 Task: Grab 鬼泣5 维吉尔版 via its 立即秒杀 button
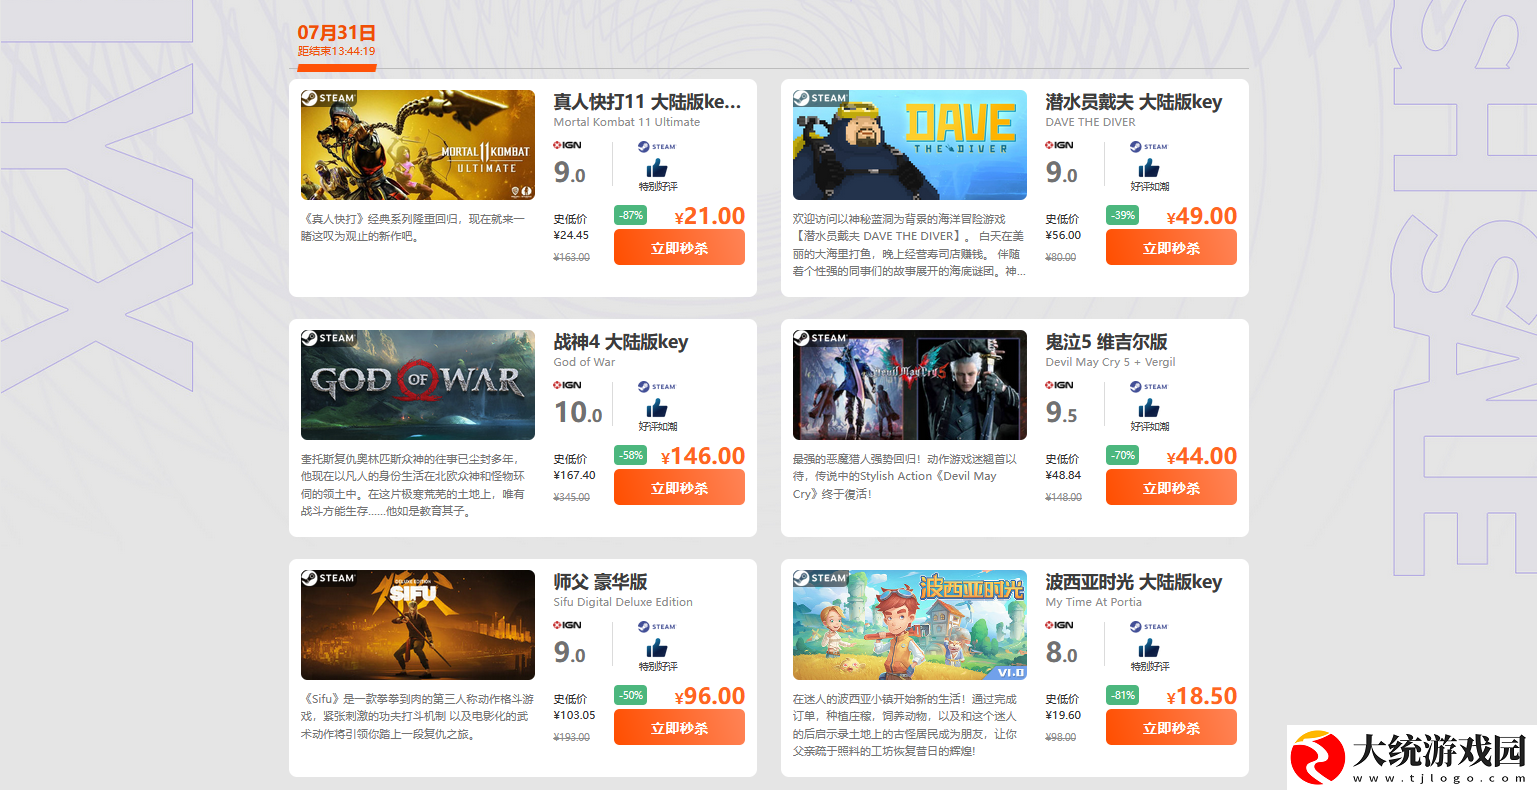1171,487
